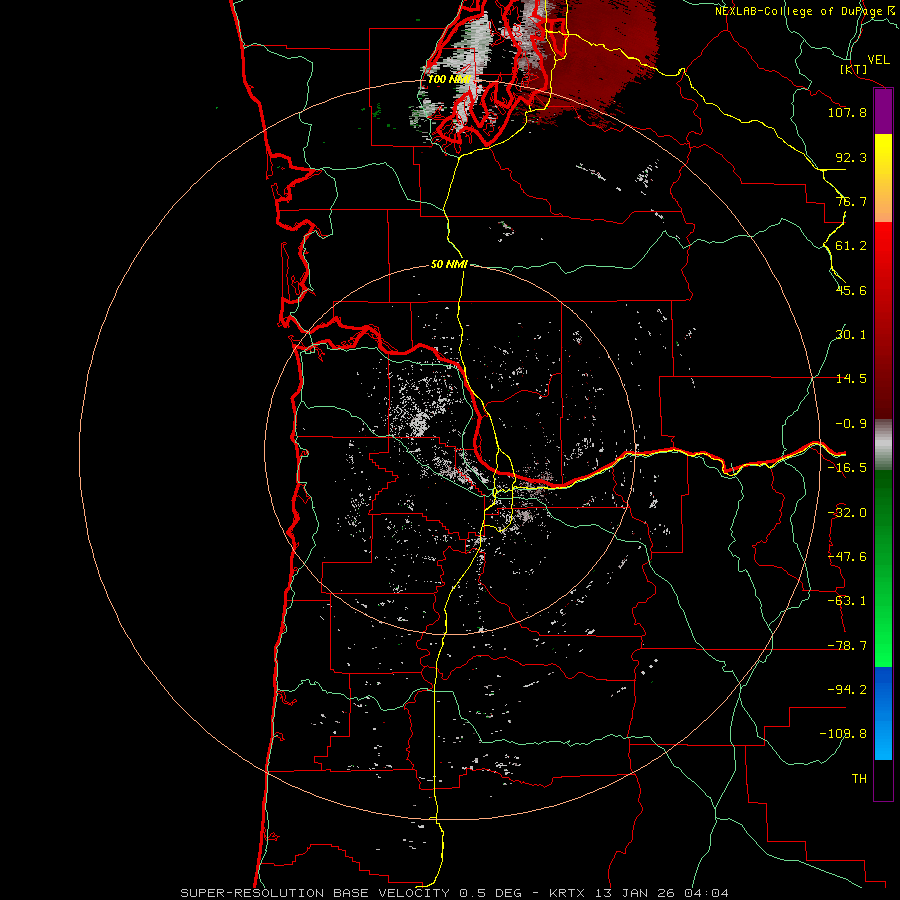
Task: Click the -16.5 value on velocity scale
Action: (847, 468)
